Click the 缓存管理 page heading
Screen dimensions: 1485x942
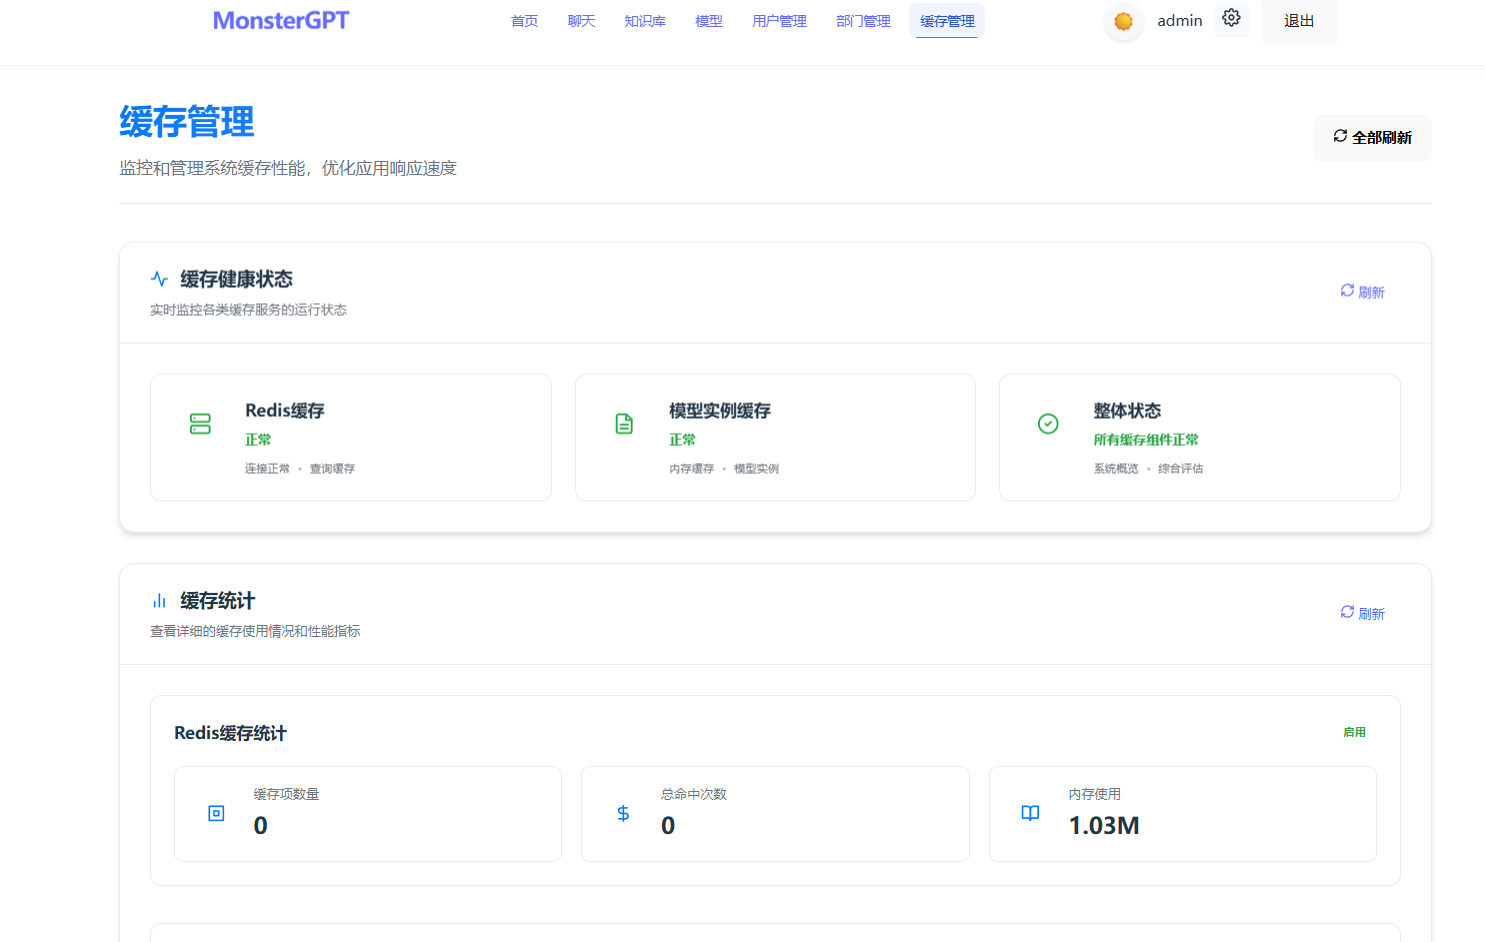coord(186,122)
